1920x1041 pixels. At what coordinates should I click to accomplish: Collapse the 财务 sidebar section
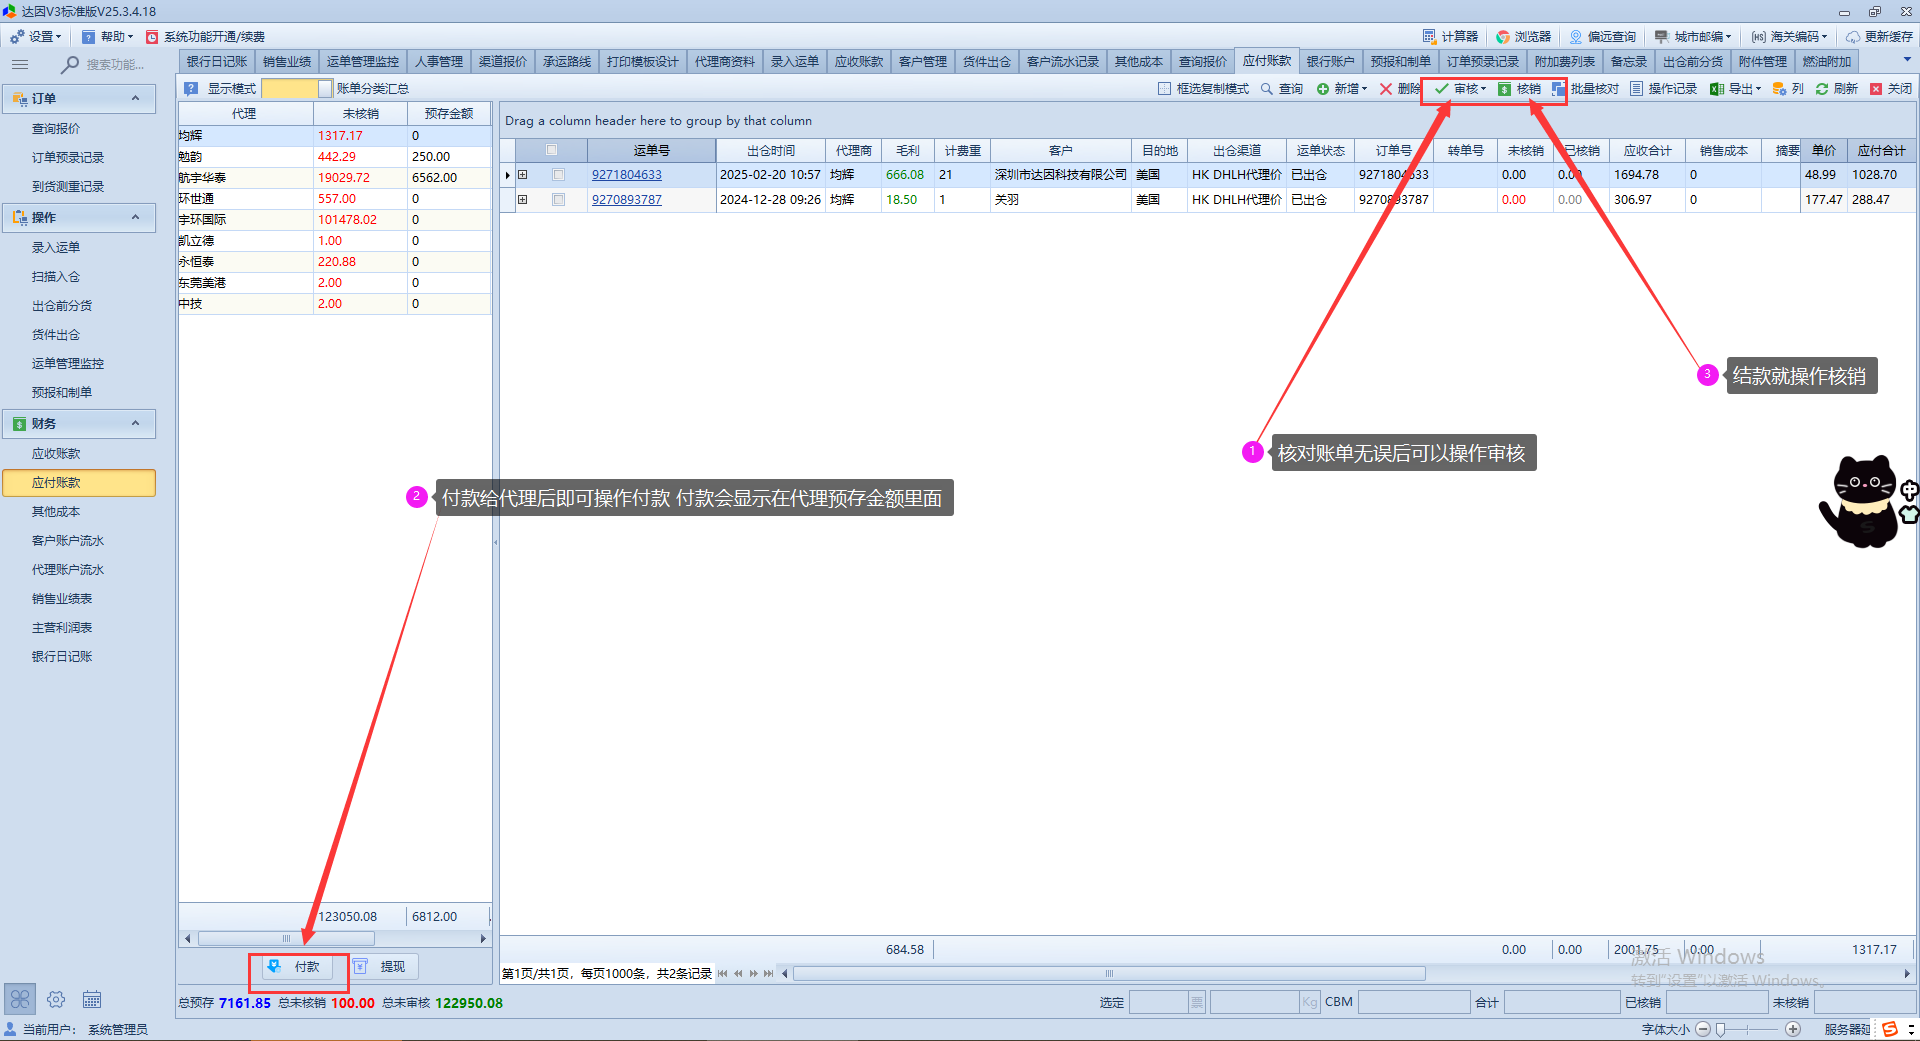[x=136, y=424]
